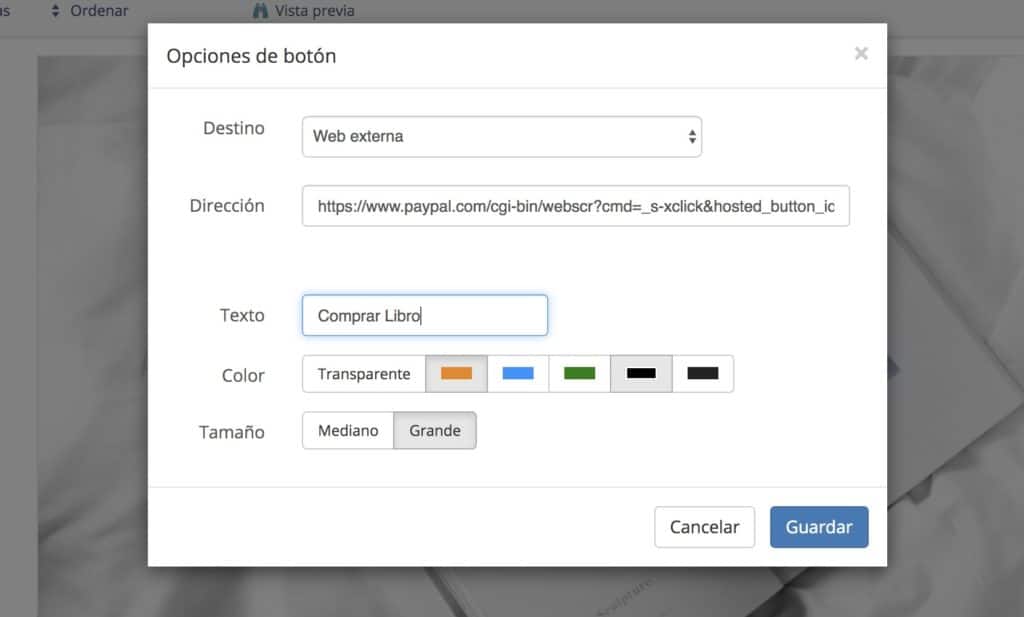Click the Dirección URL field
The width and height of the screenshot is (1024, 617).
[x=575, y=206]
